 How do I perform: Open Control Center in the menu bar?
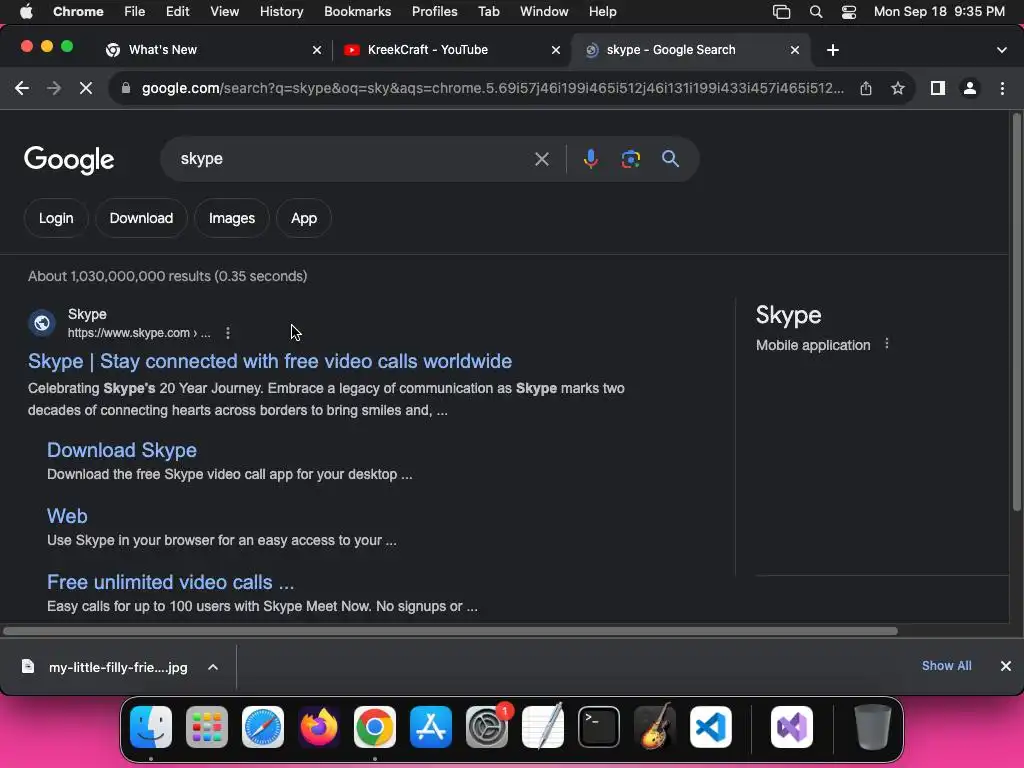[848, 12]
